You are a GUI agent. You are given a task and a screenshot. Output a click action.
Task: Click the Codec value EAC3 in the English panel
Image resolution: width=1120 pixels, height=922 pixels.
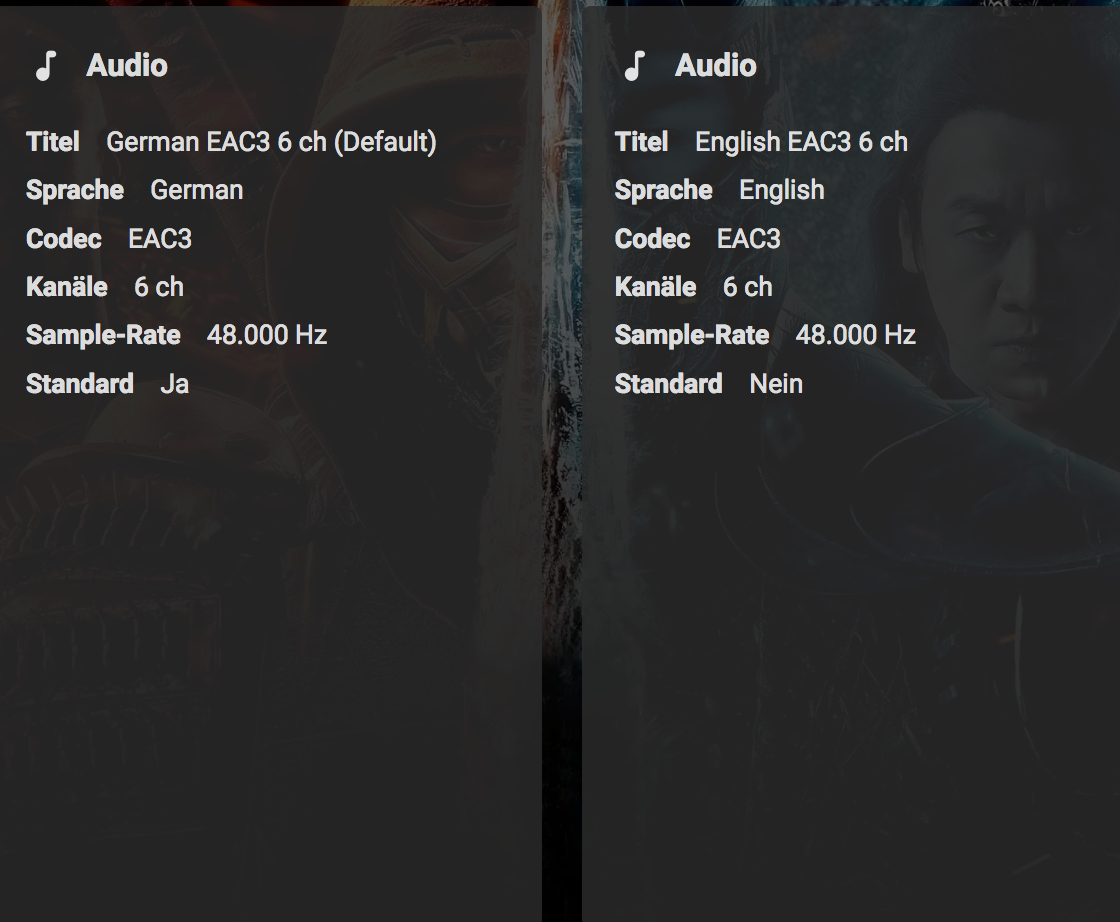click(x=748, y=239)
